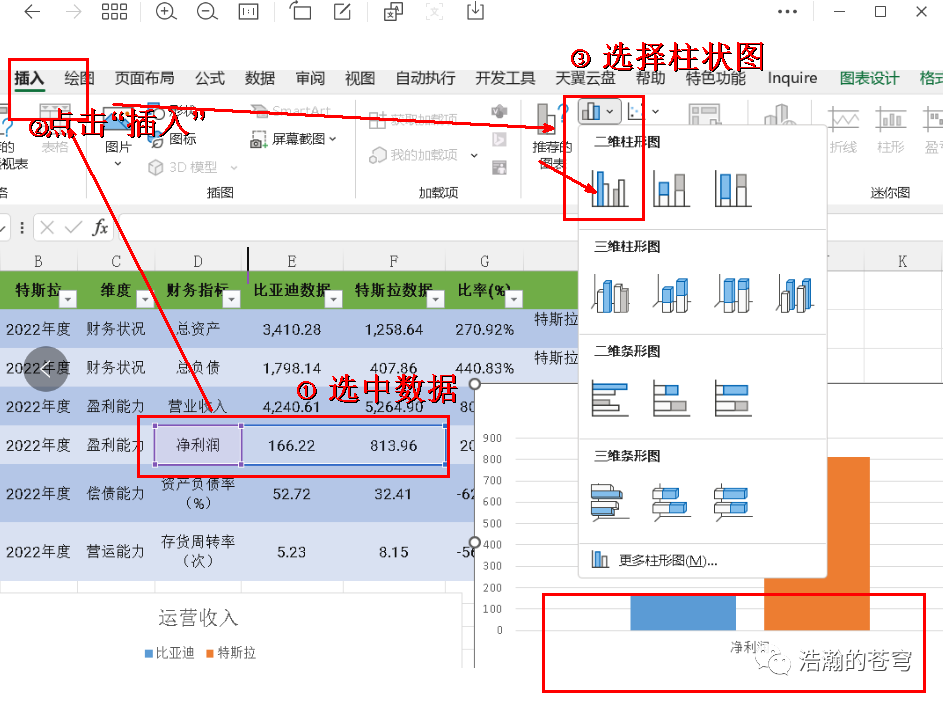
Task: Switch to the 公式 ribbon tab
Action: 210,78
